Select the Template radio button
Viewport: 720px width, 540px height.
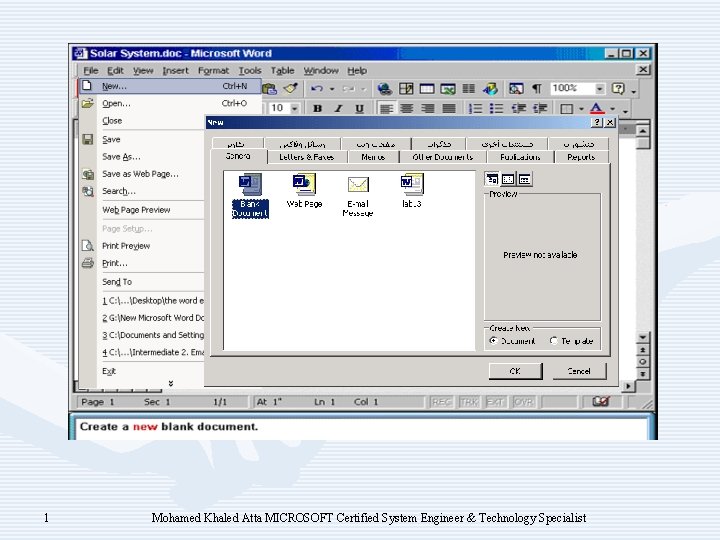click(554, 341)
